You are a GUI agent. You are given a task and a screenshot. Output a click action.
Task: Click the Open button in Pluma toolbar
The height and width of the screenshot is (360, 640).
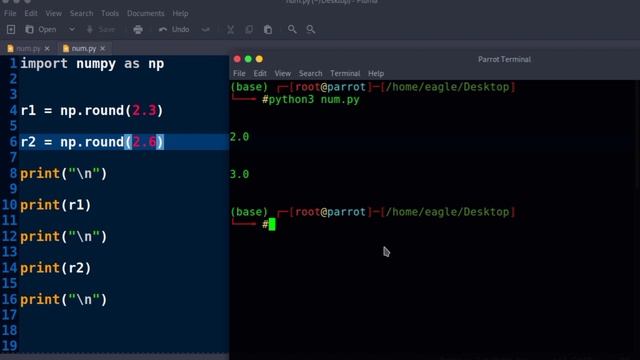pyautogui.click(x=41, y=29)
